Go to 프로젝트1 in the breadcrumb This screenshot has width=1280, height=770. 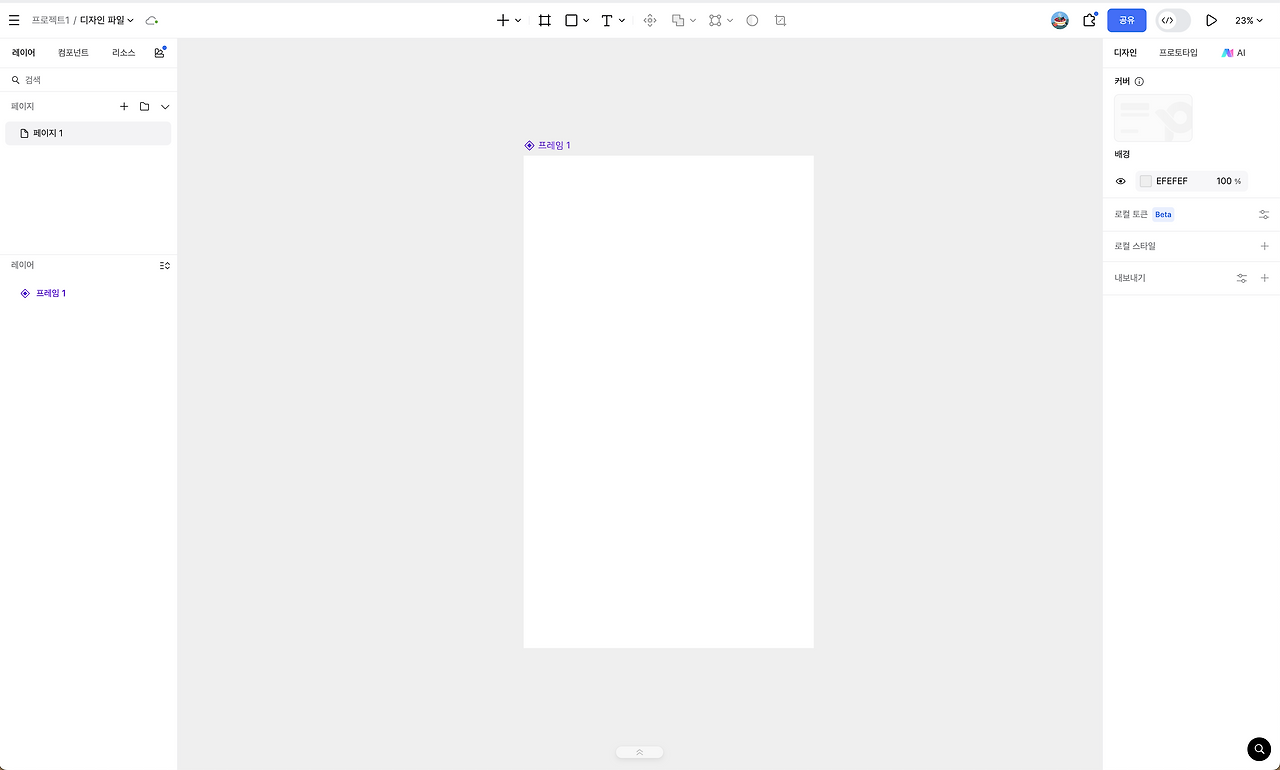click(x=50, y=20)
